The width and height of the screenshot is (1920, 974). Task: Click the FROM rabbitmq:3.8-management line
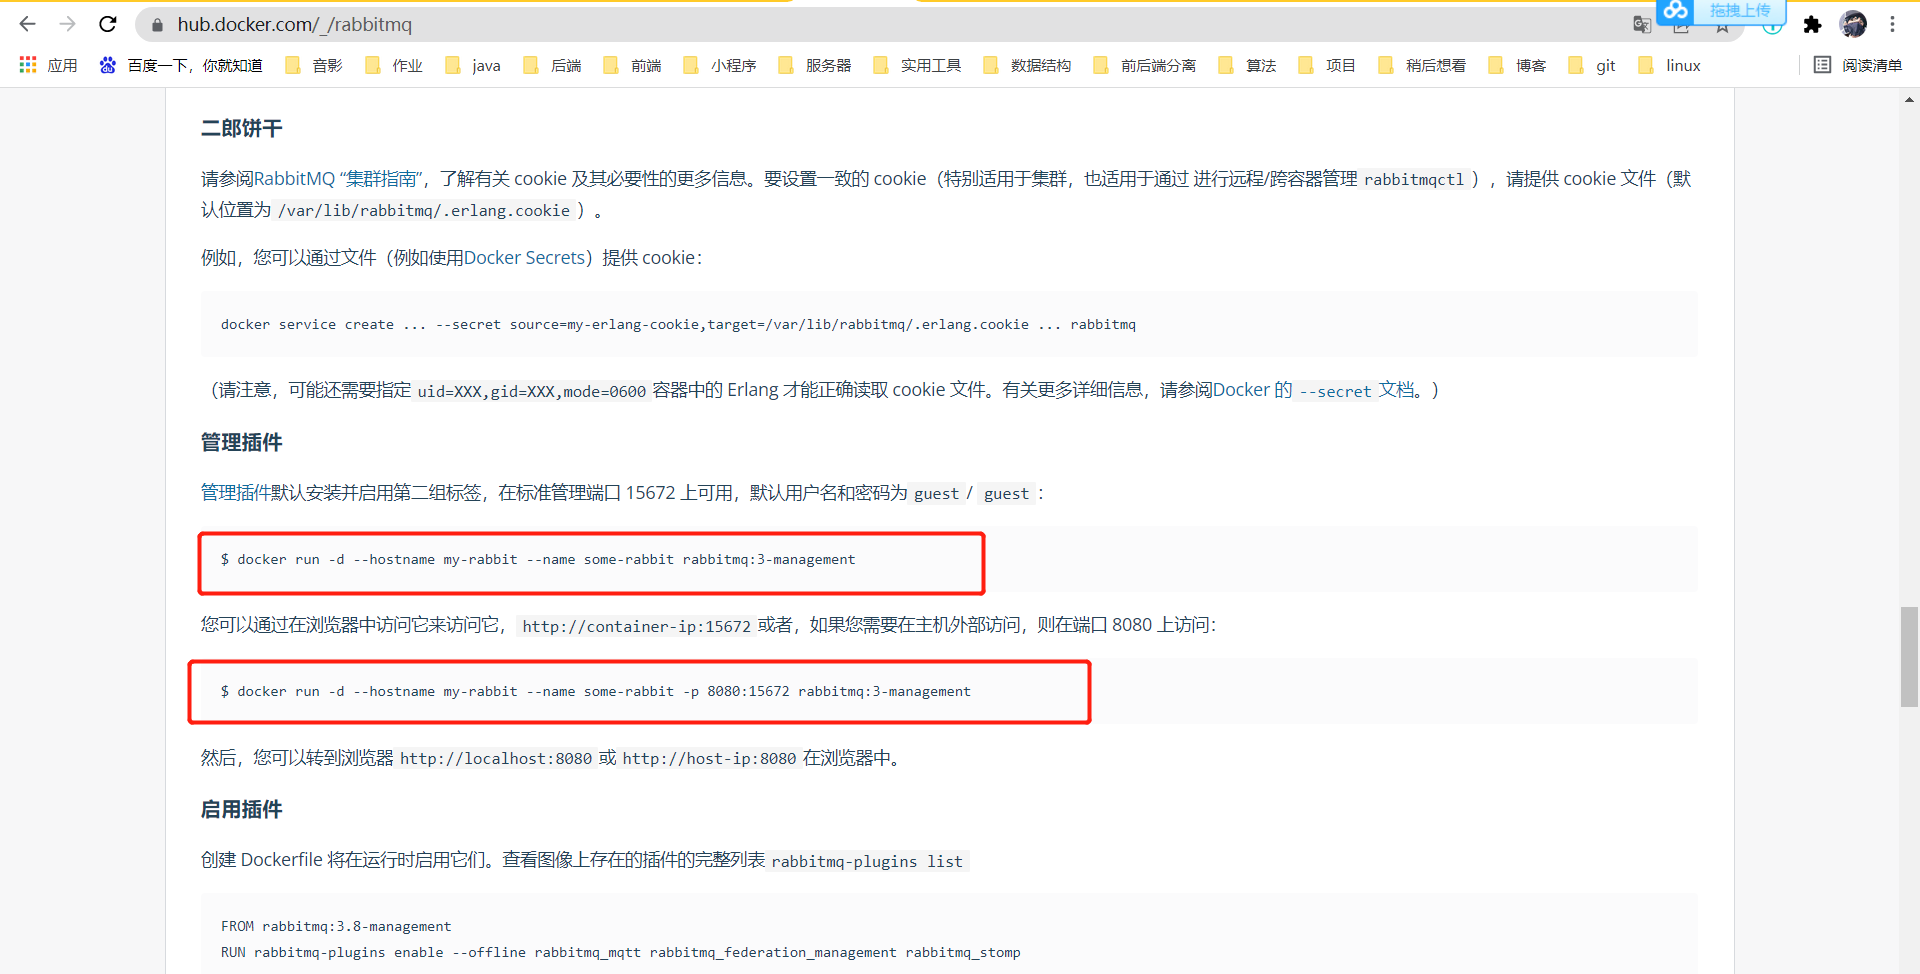(x=336, y=926)
